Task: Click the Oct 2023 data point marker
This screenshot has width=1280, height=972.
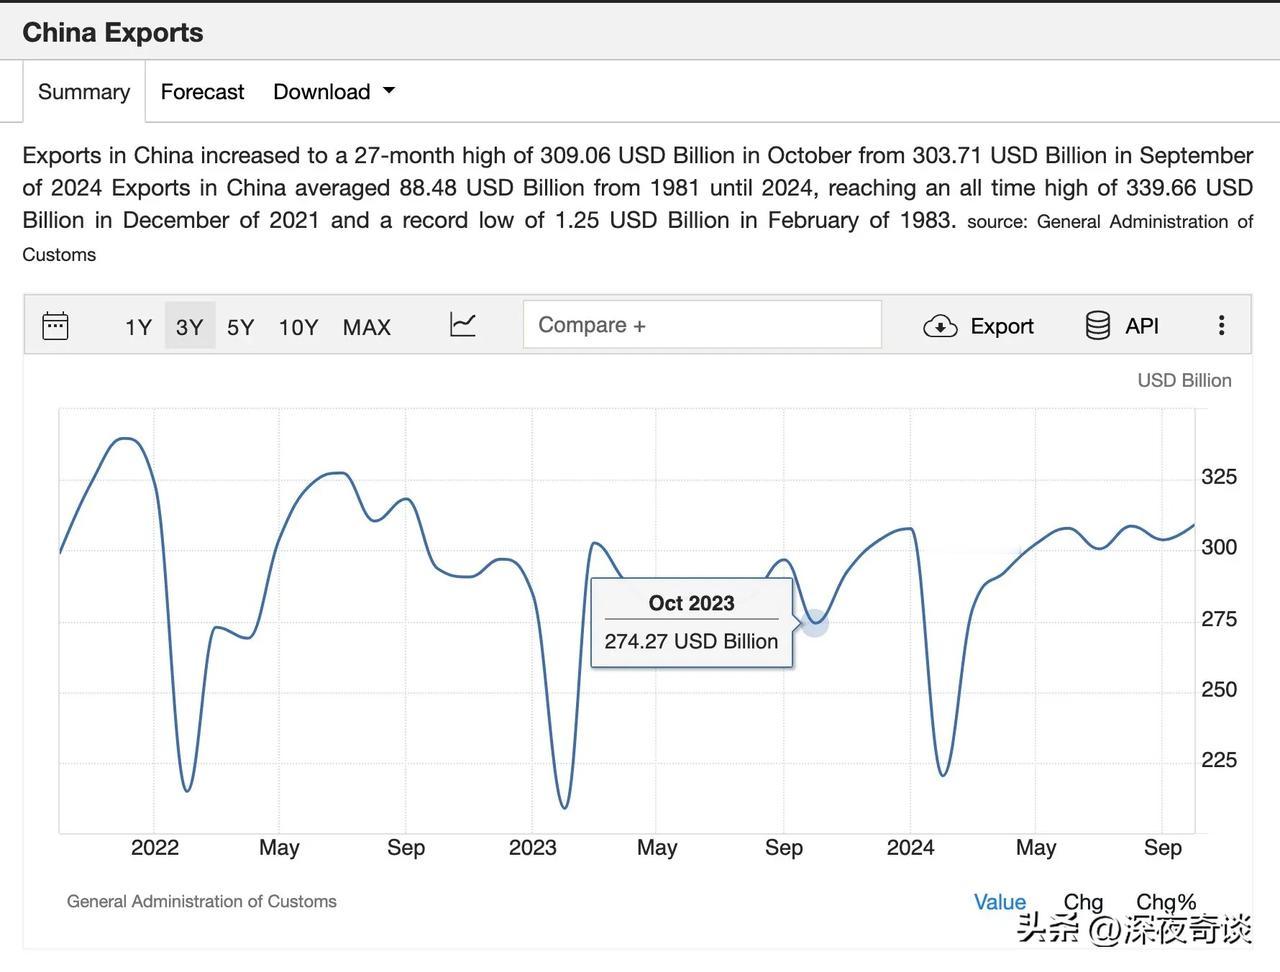Action: [x=815, y=624]
